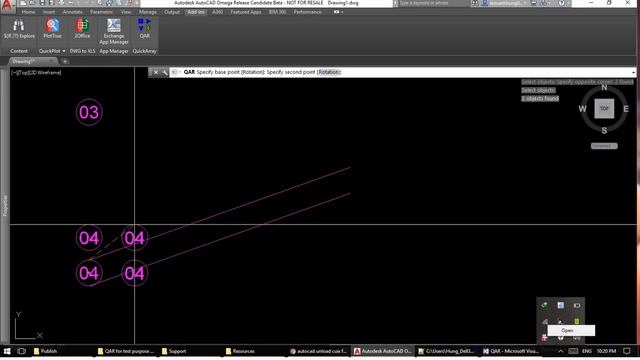Viewport: 640px width, 360px height.
Task: Click the Properties palette side bar
Action: click(5, 205)
